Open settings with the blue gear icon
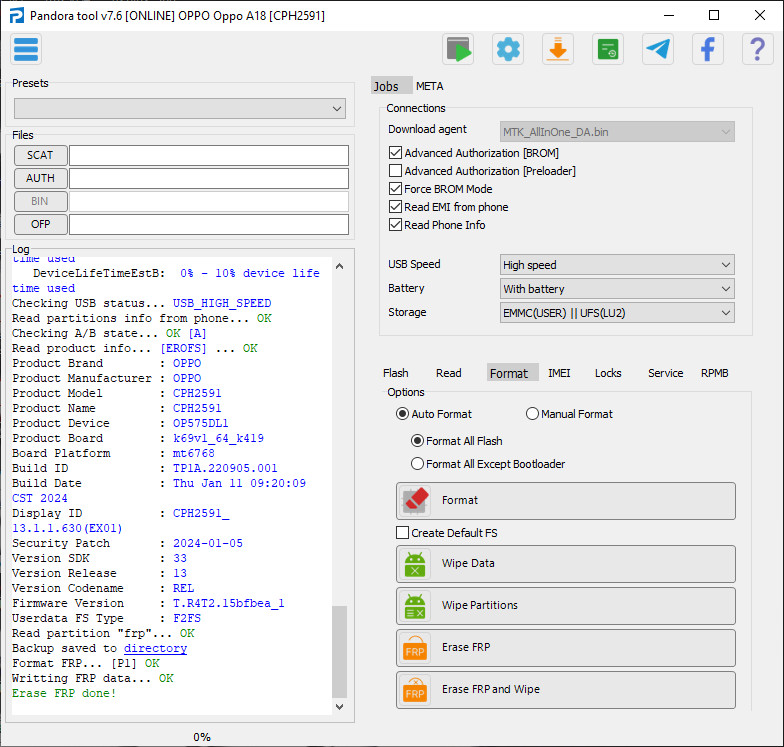 click(508, 50)
